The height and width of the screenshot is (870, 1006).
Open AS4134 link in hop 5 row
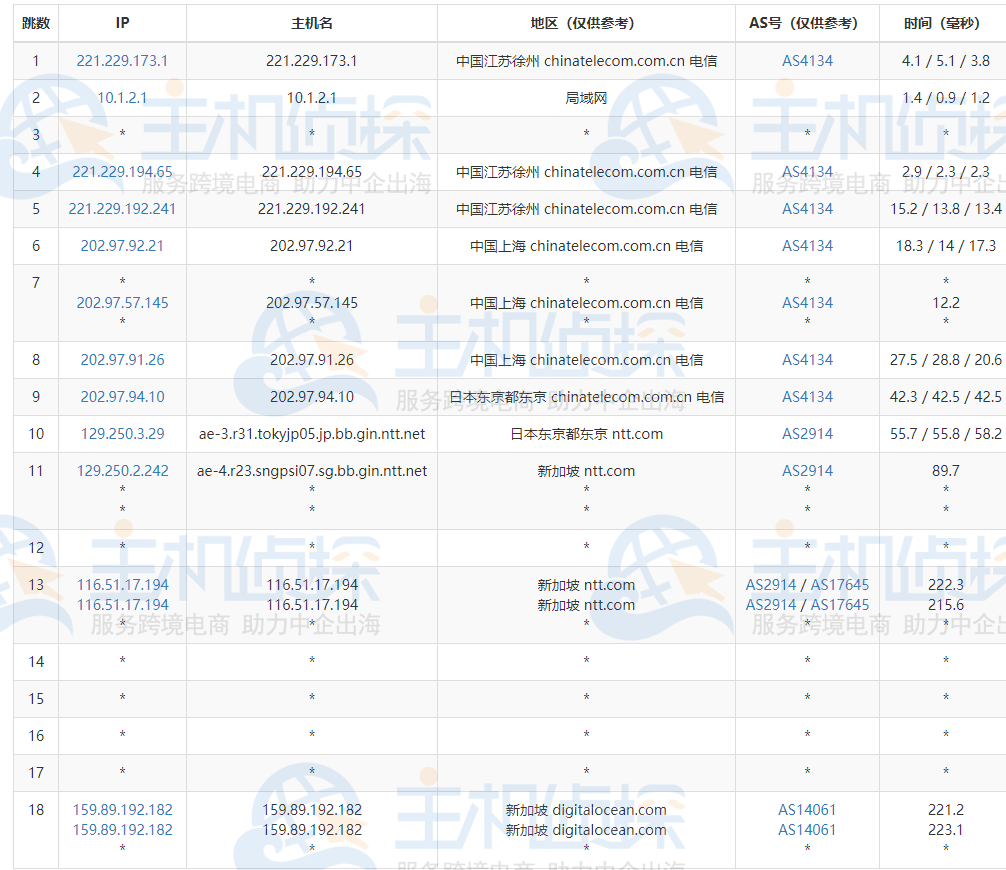[807, 209]
